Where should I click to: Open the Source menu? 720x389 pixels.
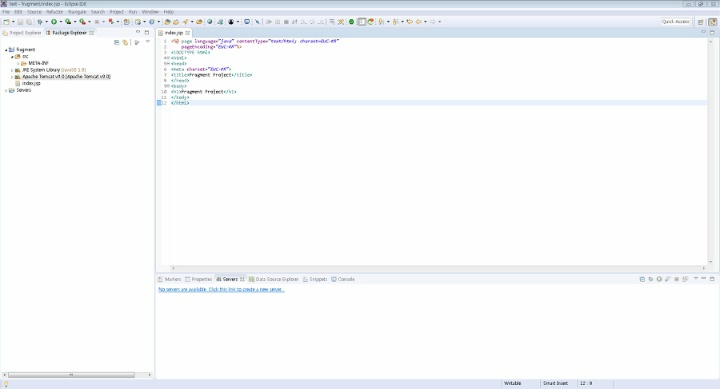pyautogui.click(x=34, y=12)
